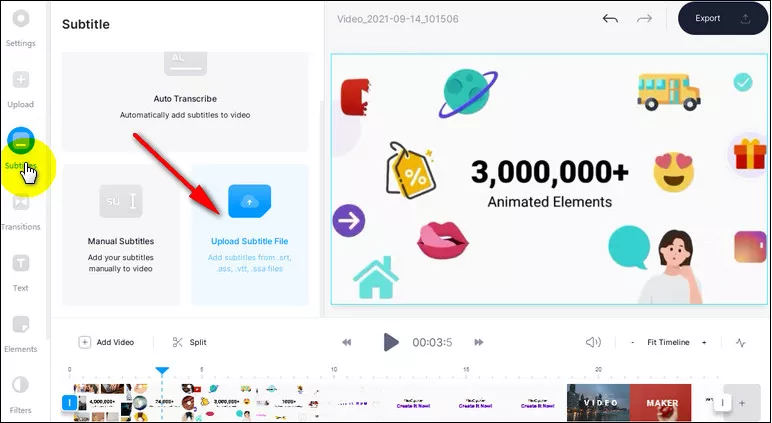Select the VIDEO city clip thumbnail
The image size is (772, 423).
click(598, 403)
